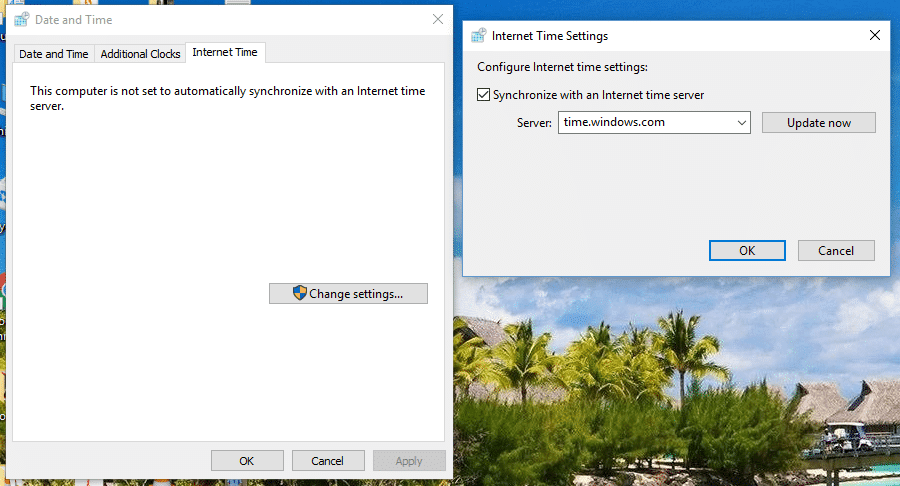The height and width of the screenshot is (486, 900).
Task: Open Change settings... for Internet time
Action: point(348,293)
